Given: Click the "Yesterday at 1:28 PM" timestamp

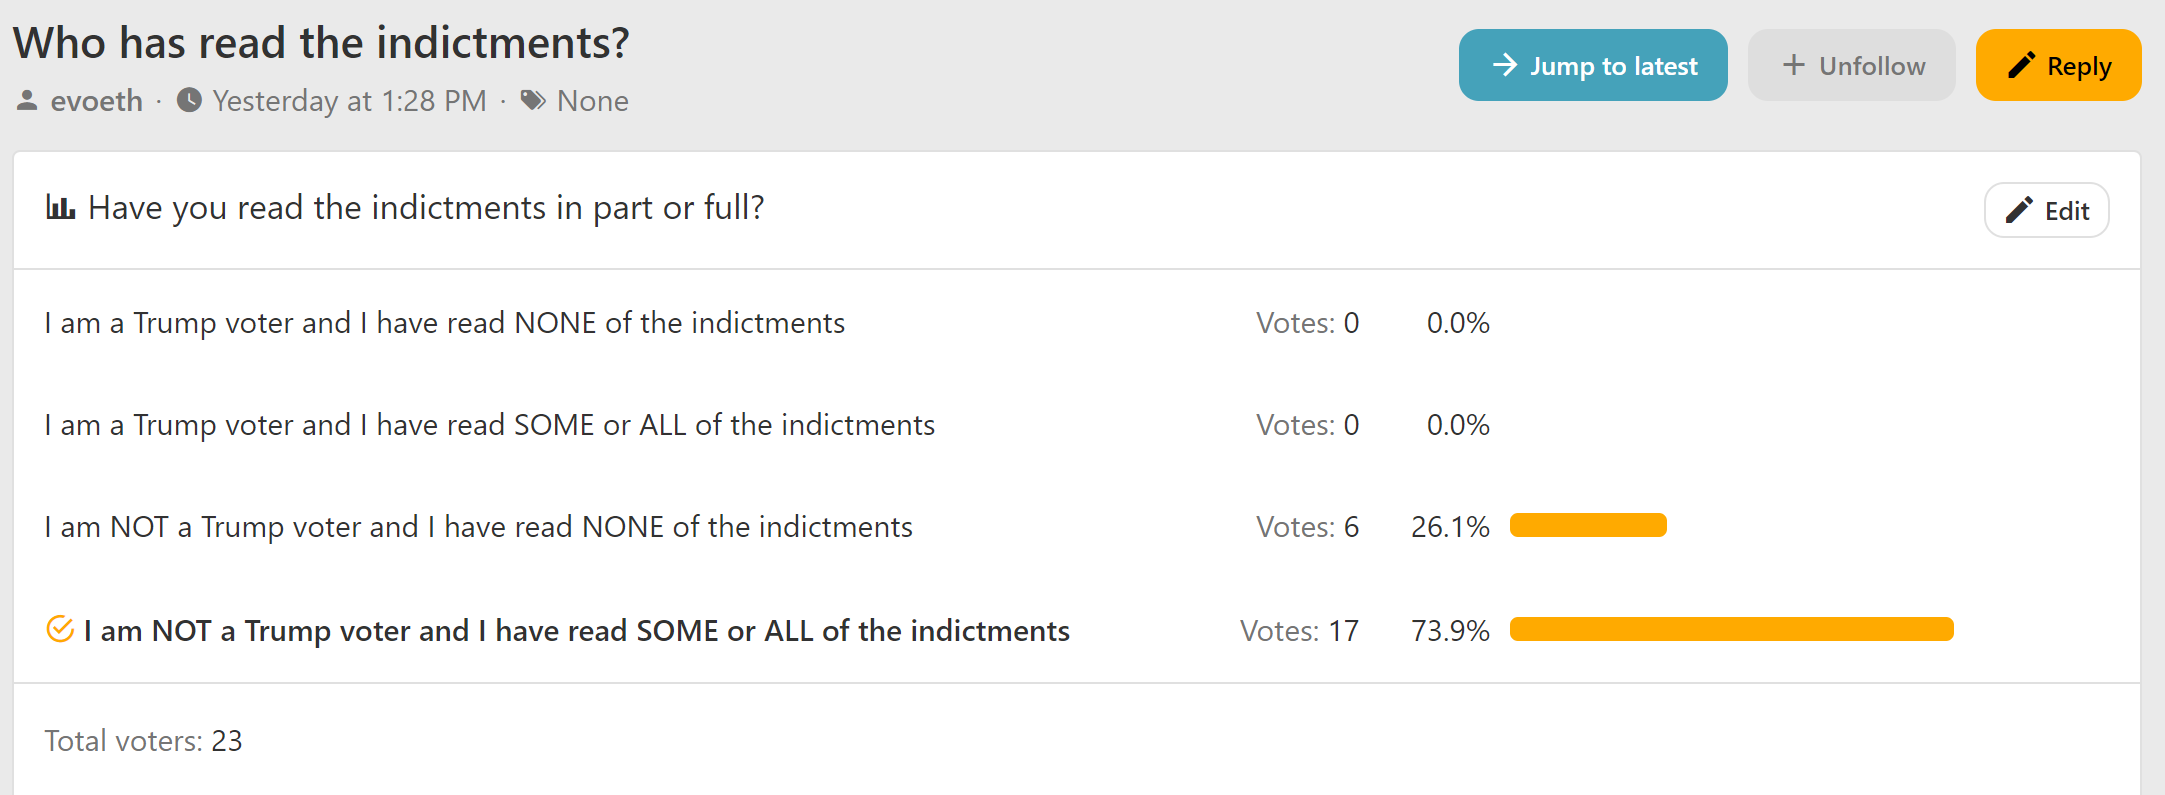Looking at the screenshot, I should (349, 101).
